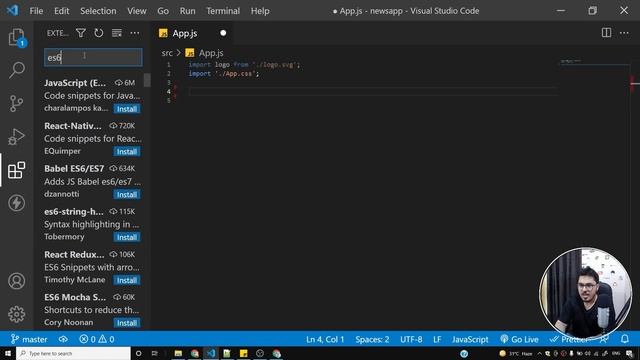Click the src breadcrumb segment
Viewport: 640px width, 360px height.
coord(167,53)
